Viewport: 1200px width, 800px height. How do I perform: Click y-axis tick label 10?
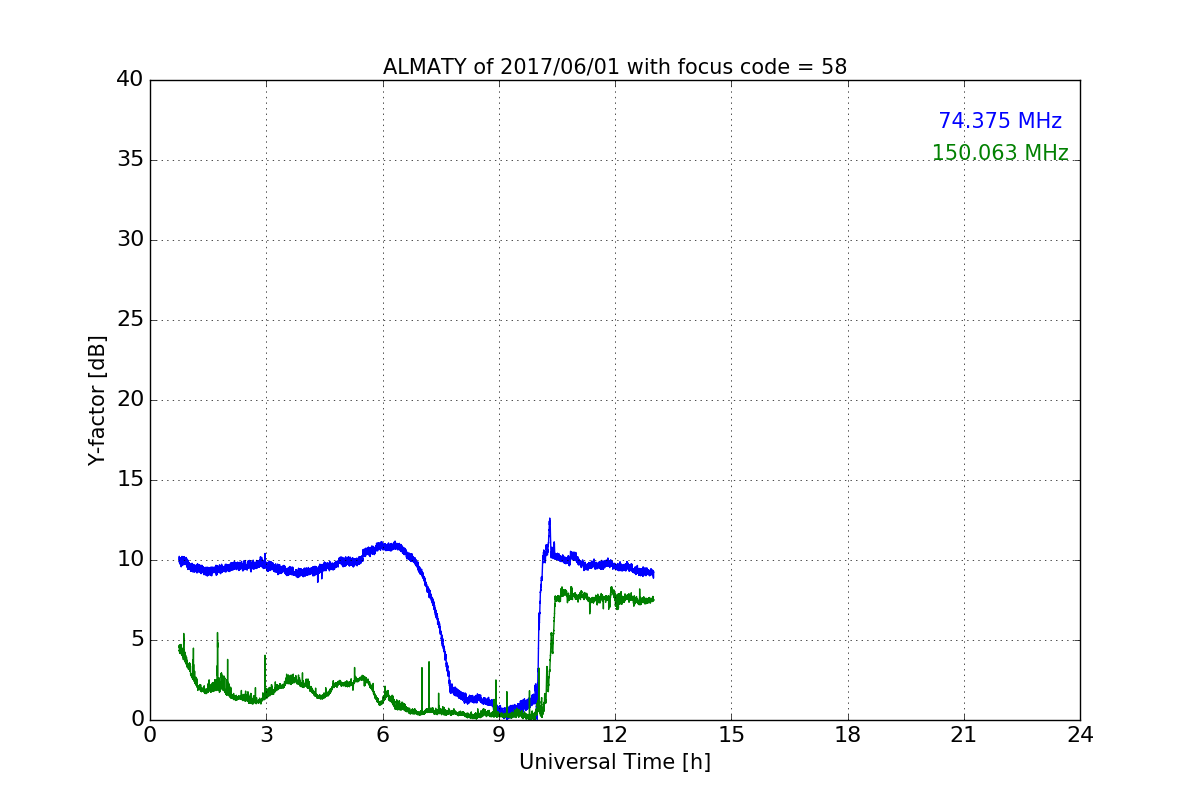[x=129, y=560]
